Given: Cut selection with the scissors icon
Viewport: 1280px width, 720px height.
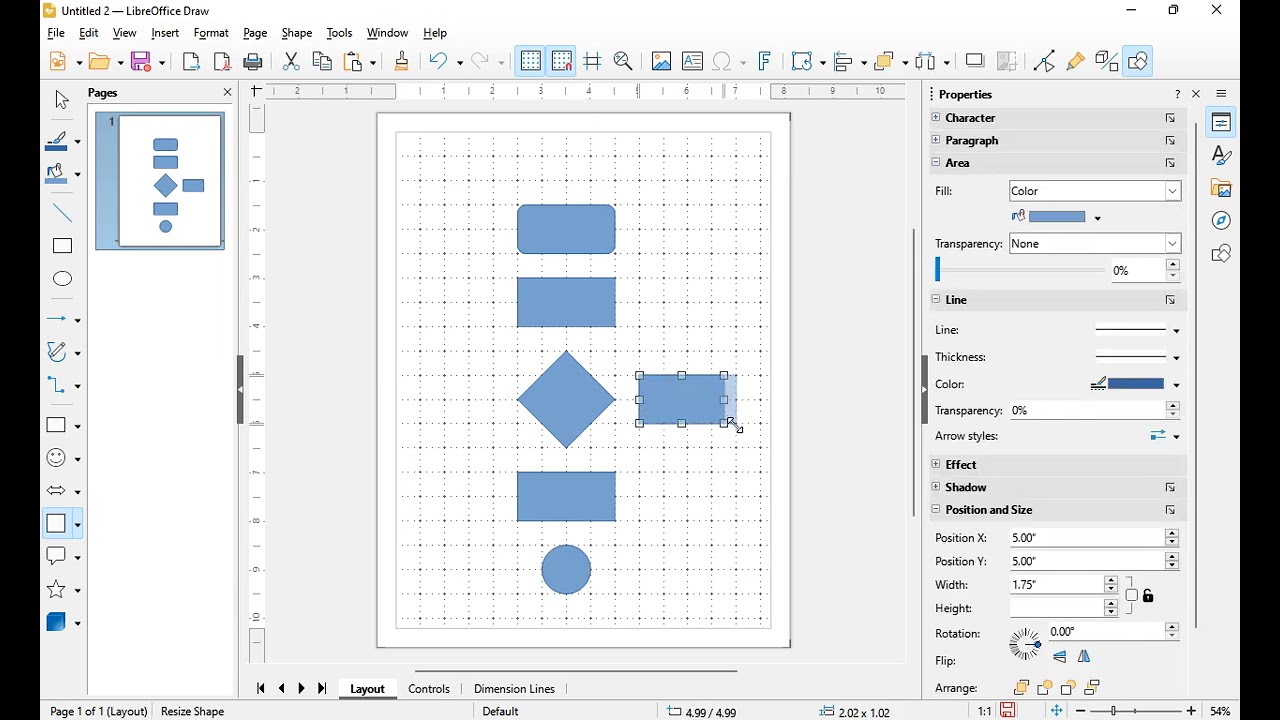Looking at the screenshot, I should click(x=291, y=62).
